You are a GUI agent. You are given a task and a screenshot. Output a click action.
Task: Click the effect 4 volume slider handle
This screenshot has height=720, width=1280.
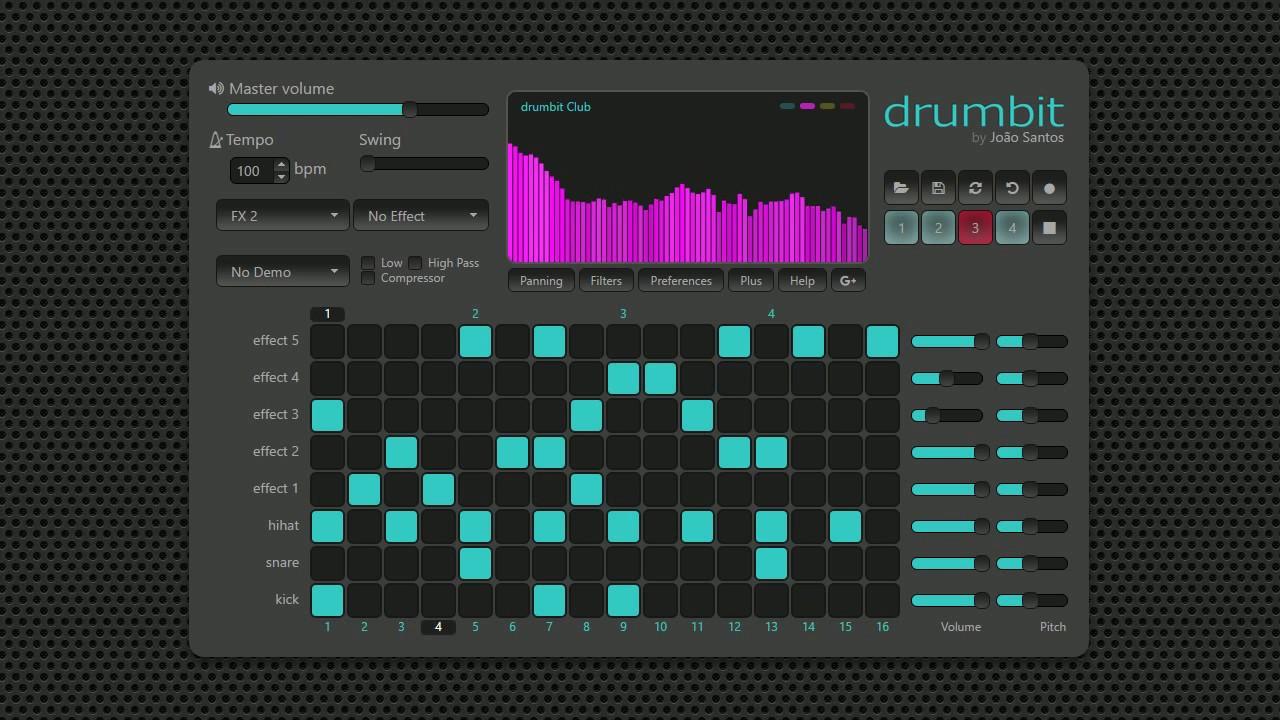tap(946, 378)
